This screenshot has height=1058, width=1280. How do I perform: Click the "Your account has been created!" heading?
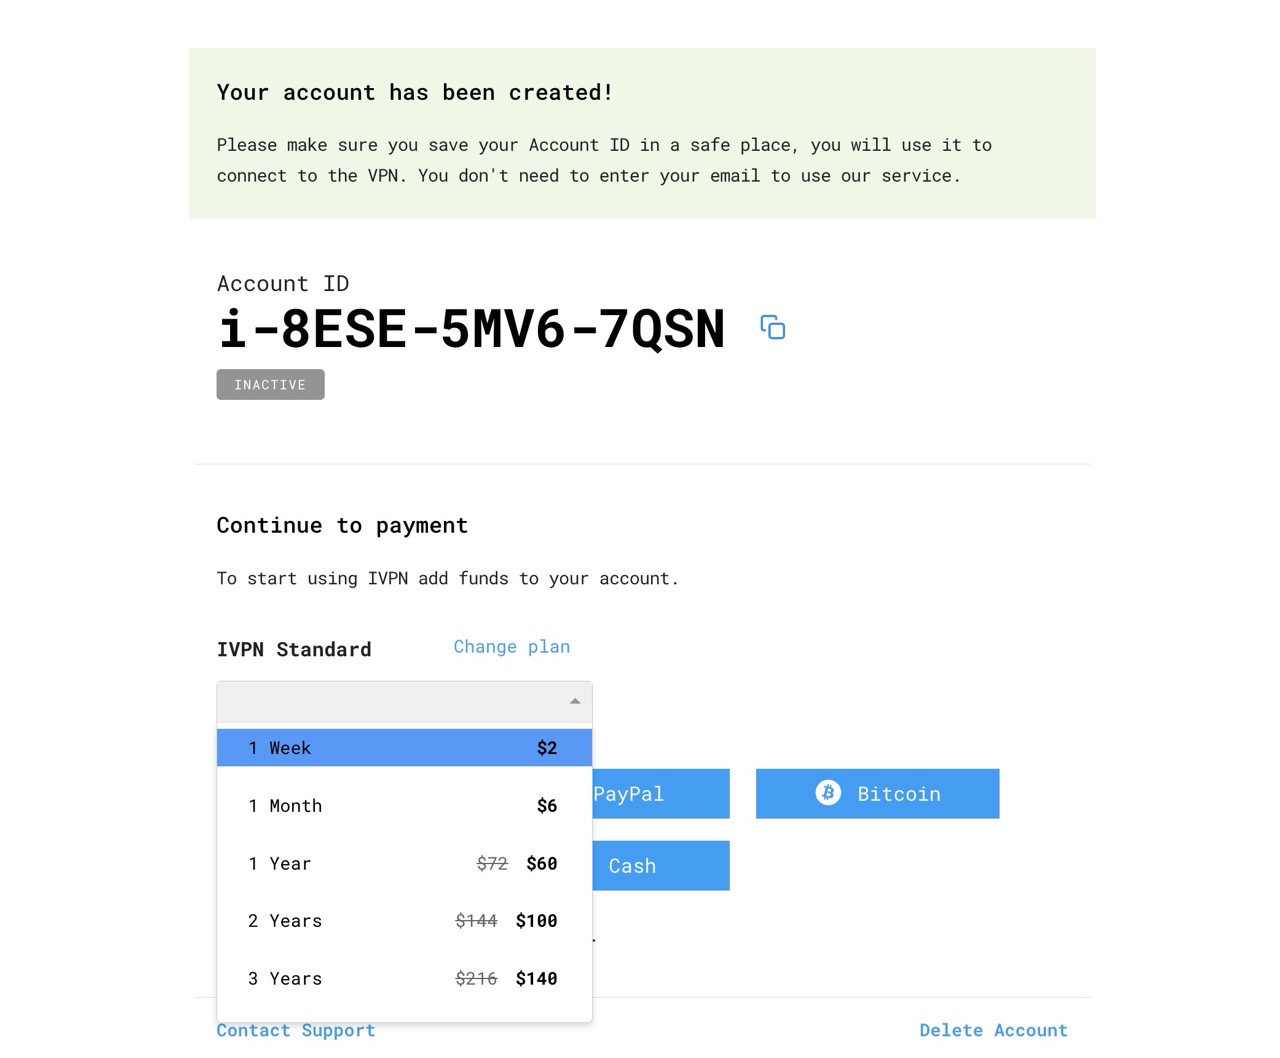[x=415, y=93]
